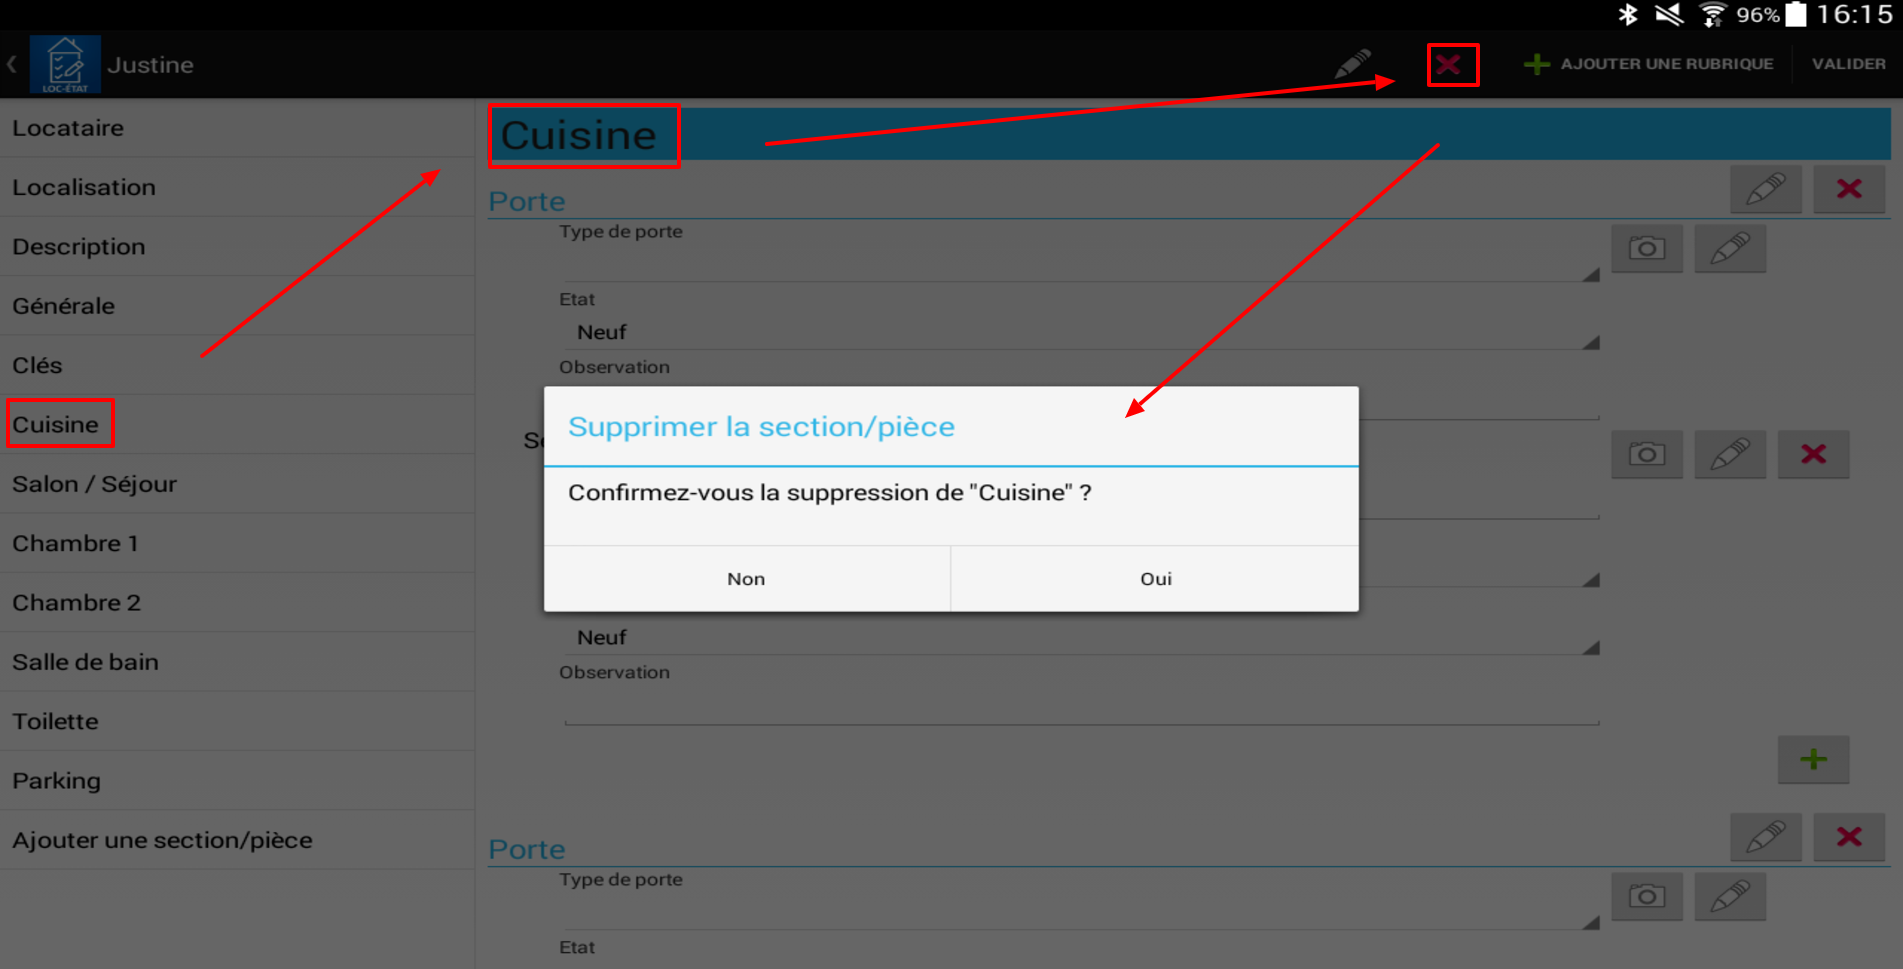The width and height of the screenshot is (1903, 969).
Task: Delete the first Porte rubrique with red X
Action: pos(1849,189)
